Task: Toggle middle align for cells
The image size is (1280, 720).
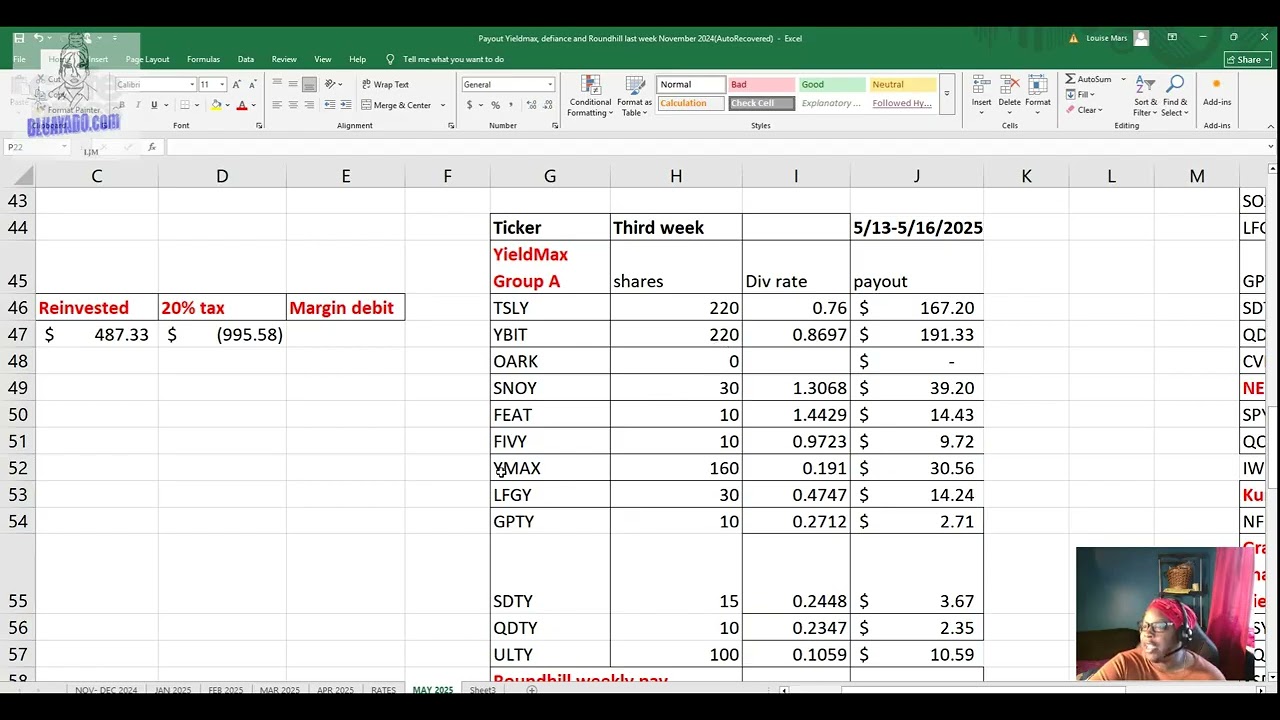Action: click(293, 84)
